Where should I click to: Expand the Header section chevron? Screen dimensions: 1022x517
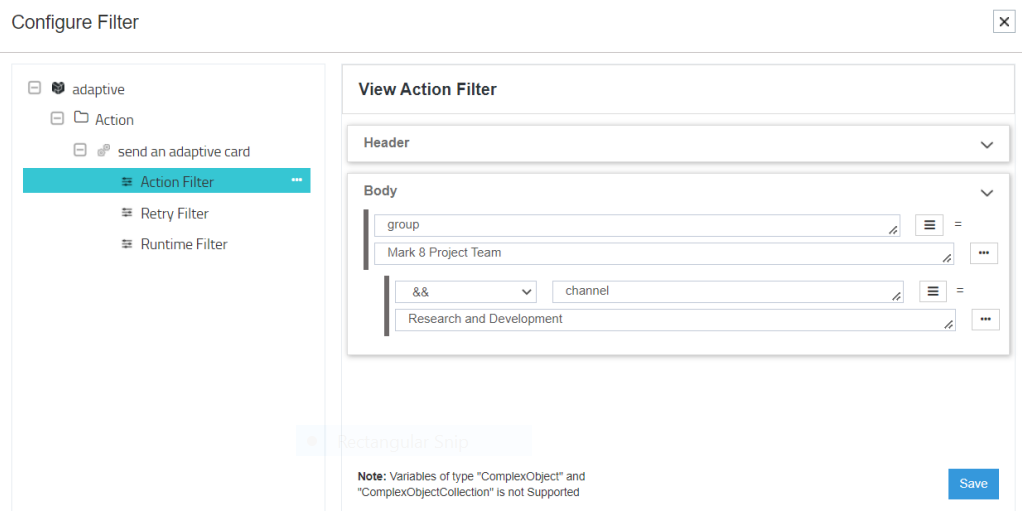pyautogui.click(x=987, y=144)
